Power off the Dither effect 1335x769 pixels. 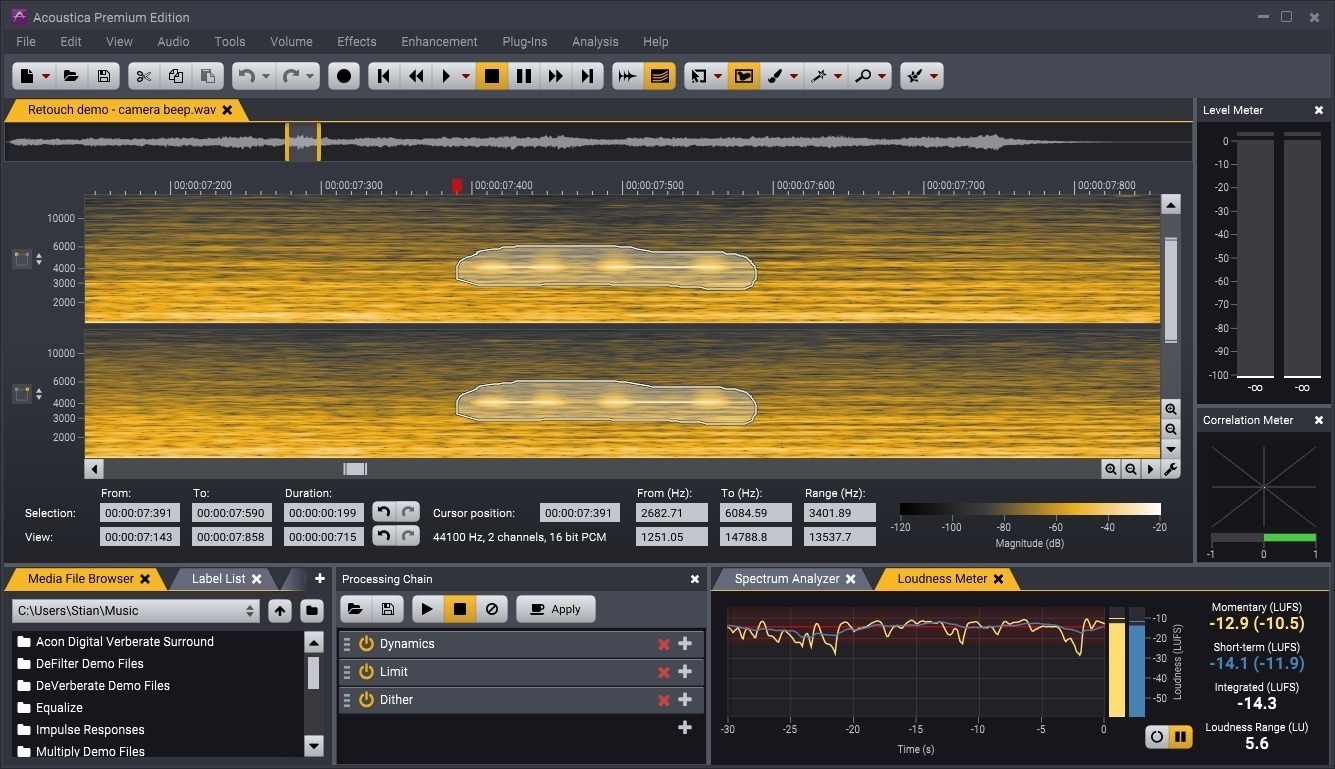tap(366, 699)
